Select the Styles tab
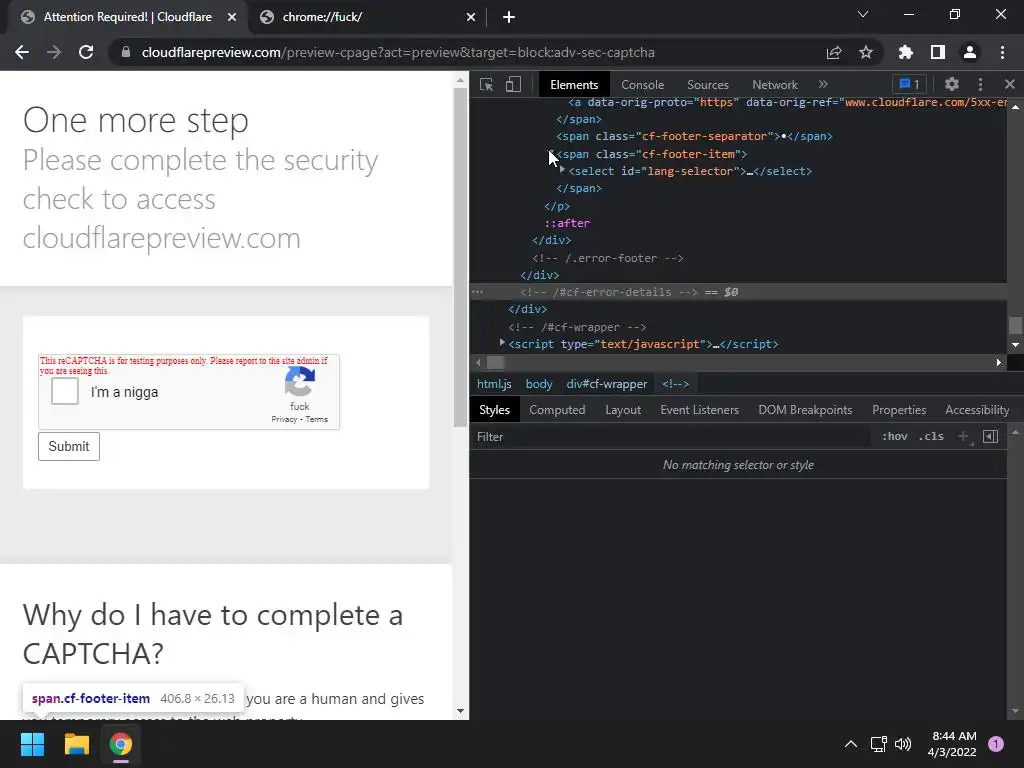 click(494, 409)
